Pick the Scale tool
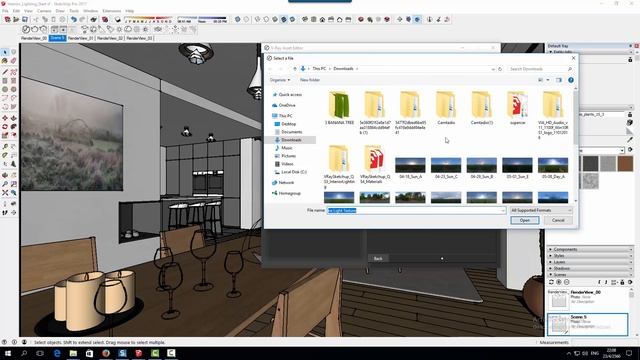 pyautogui.click(x=5, y=136)
